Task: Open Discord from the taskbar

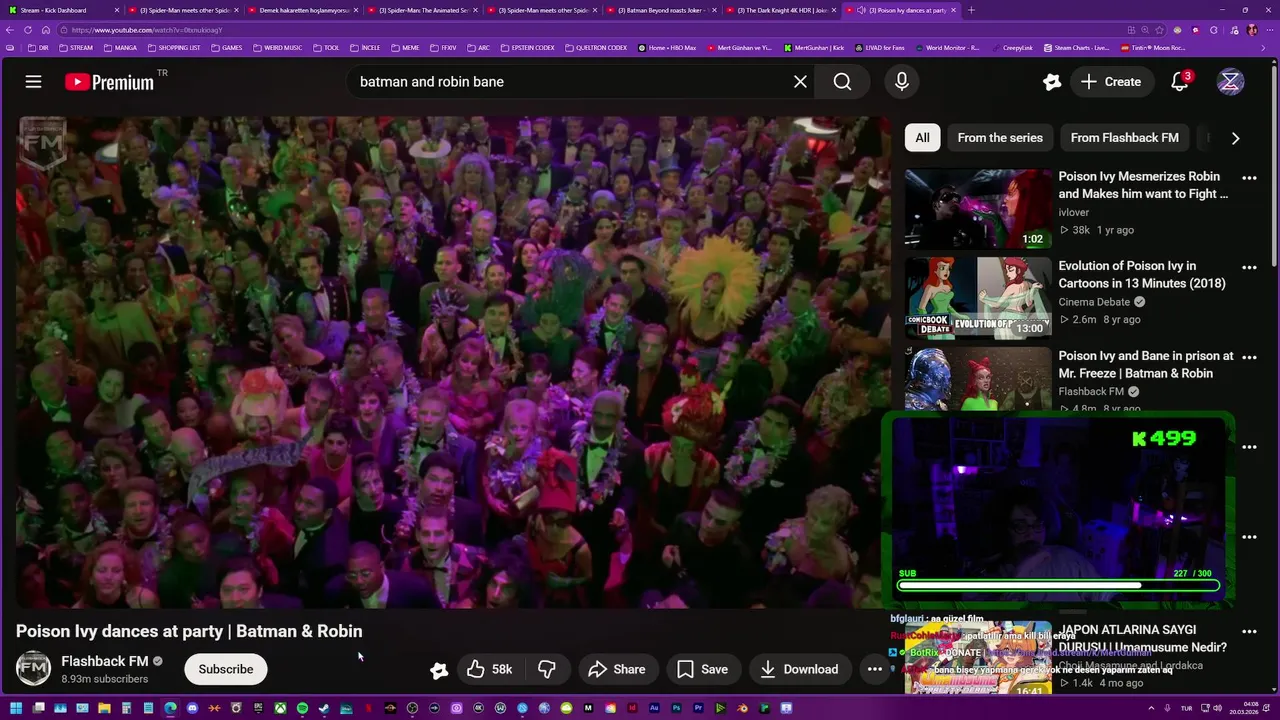Action: [192, 709]
